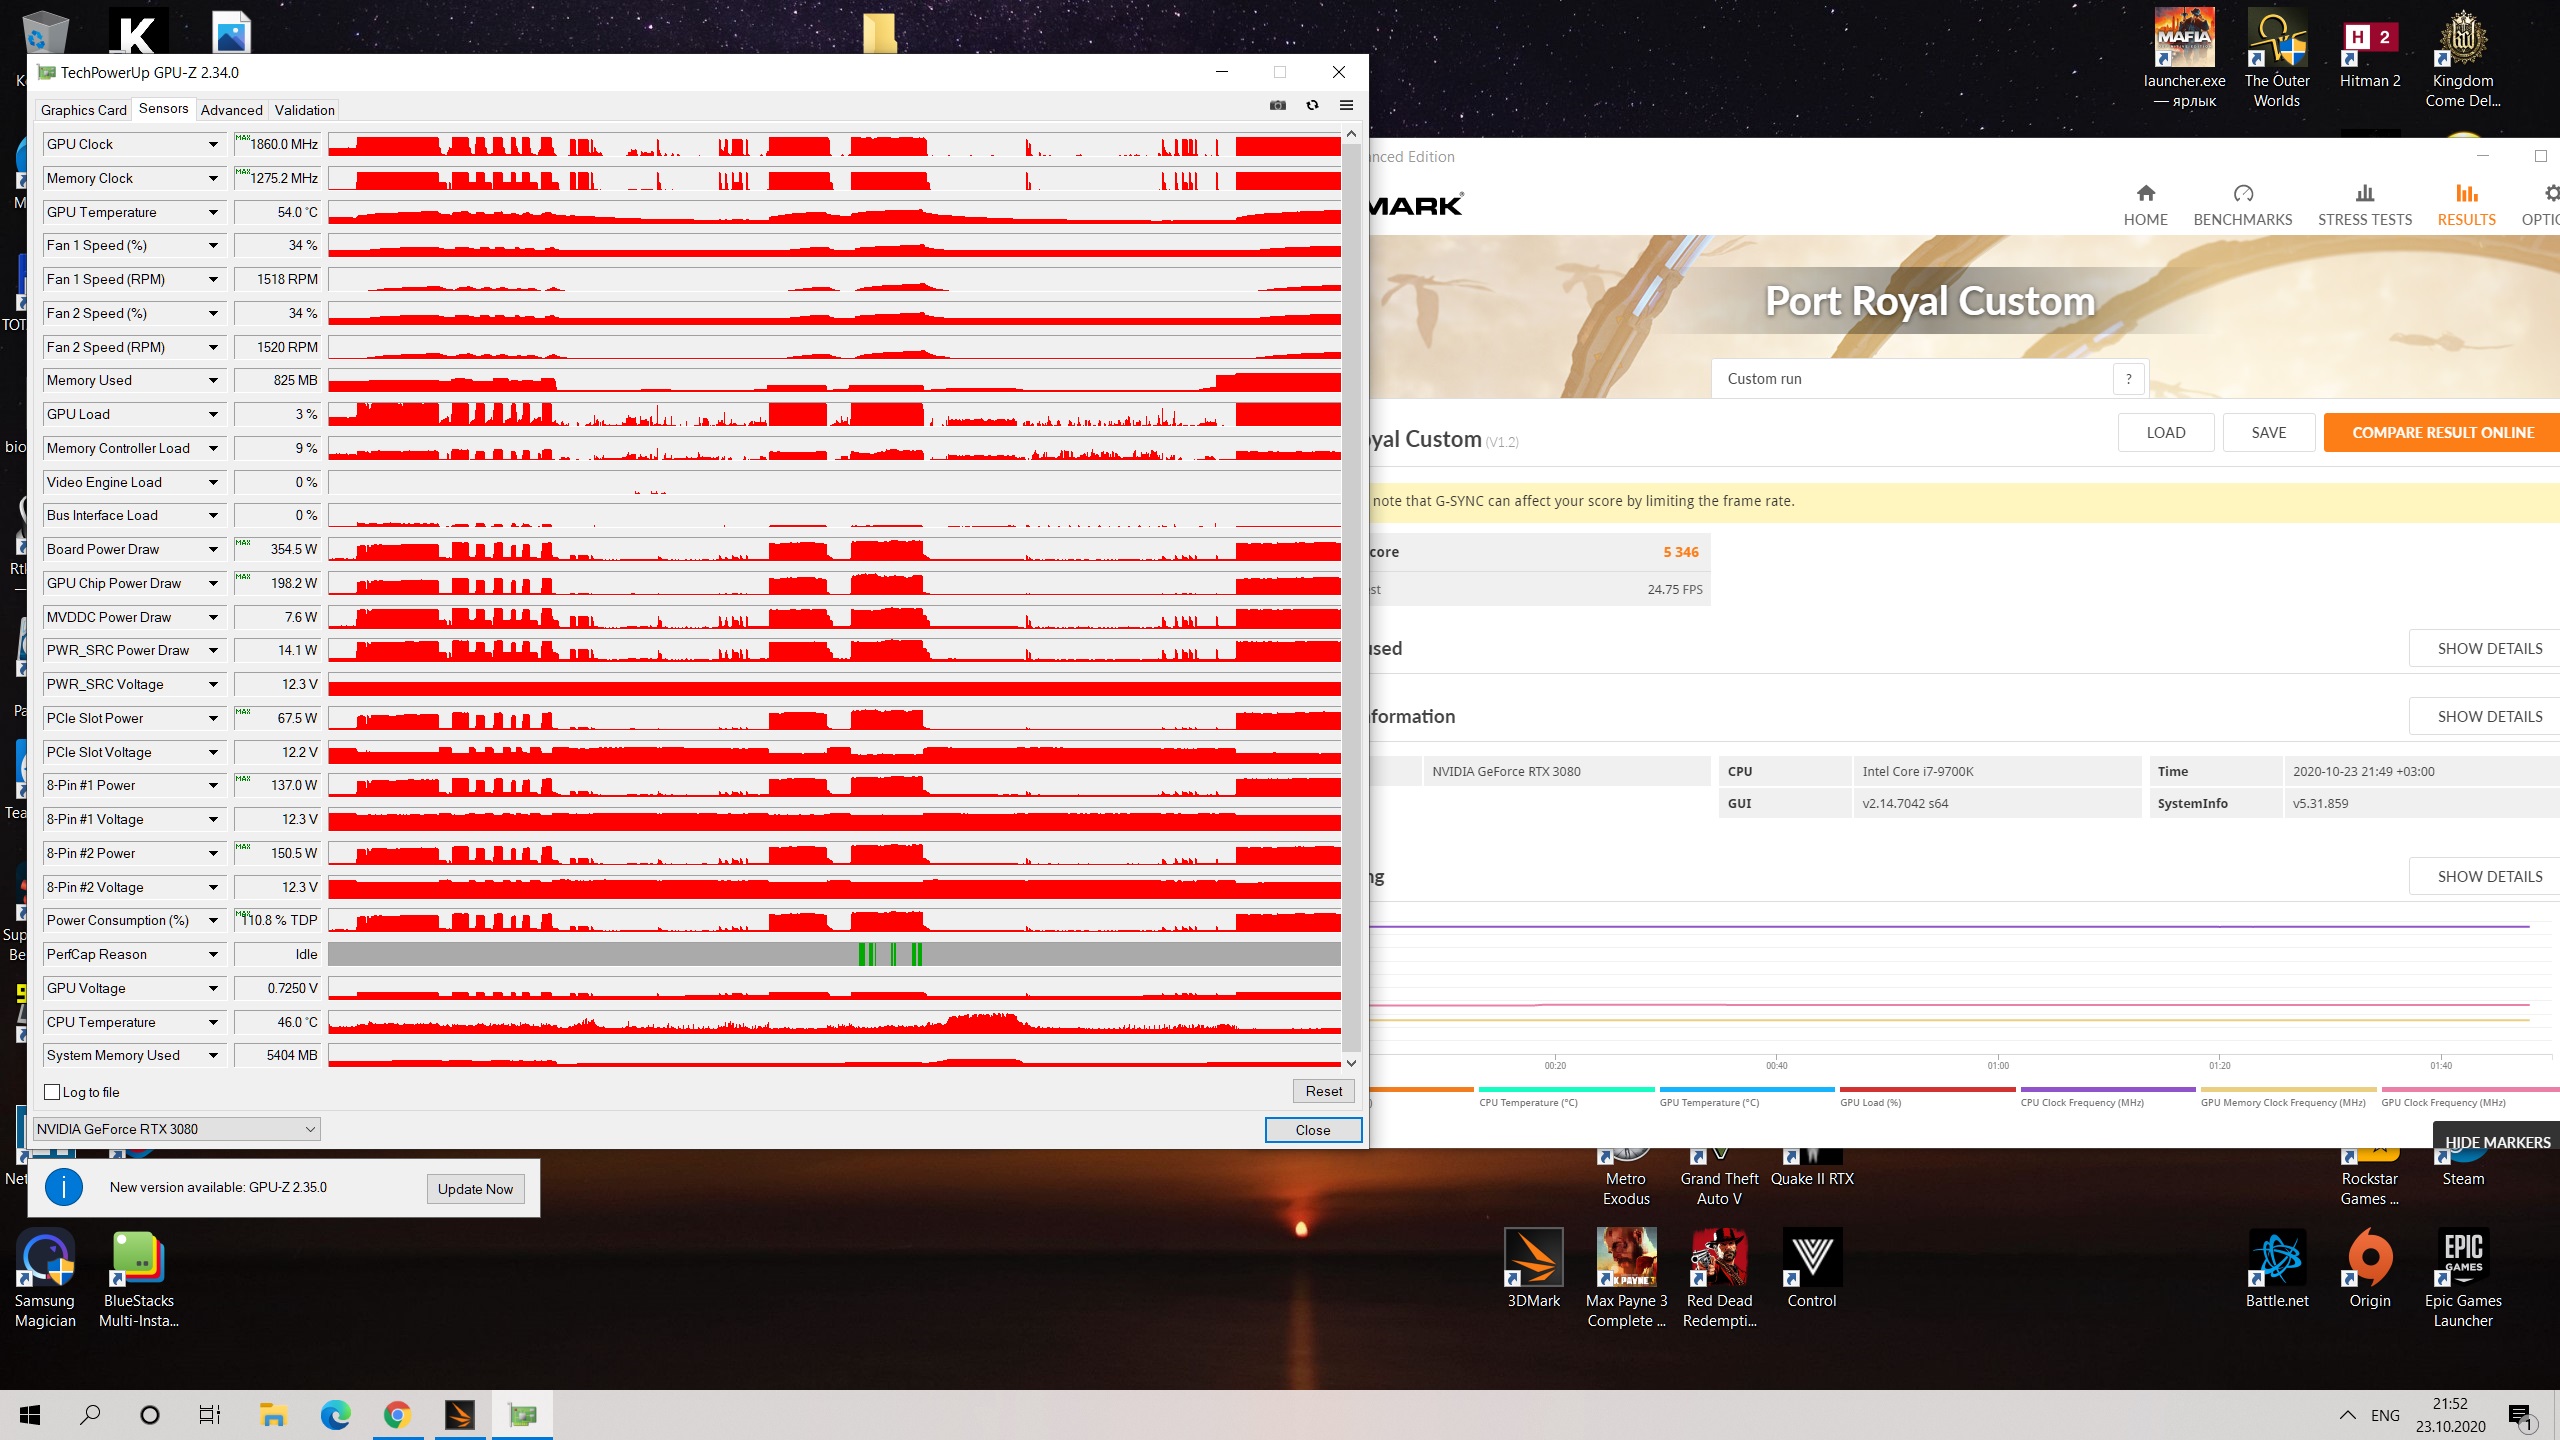Open the GPU-Z hamburger menu icon

1346,105
